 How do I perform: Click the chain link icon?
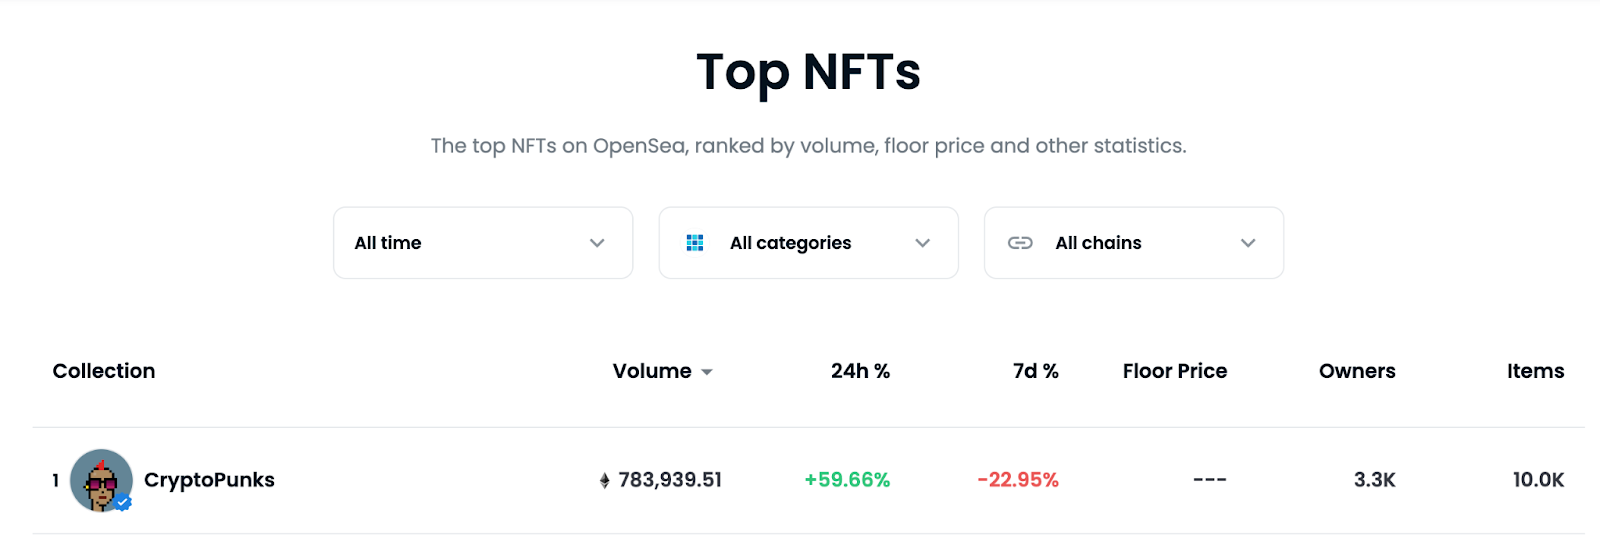click(x=1020, y=243)
